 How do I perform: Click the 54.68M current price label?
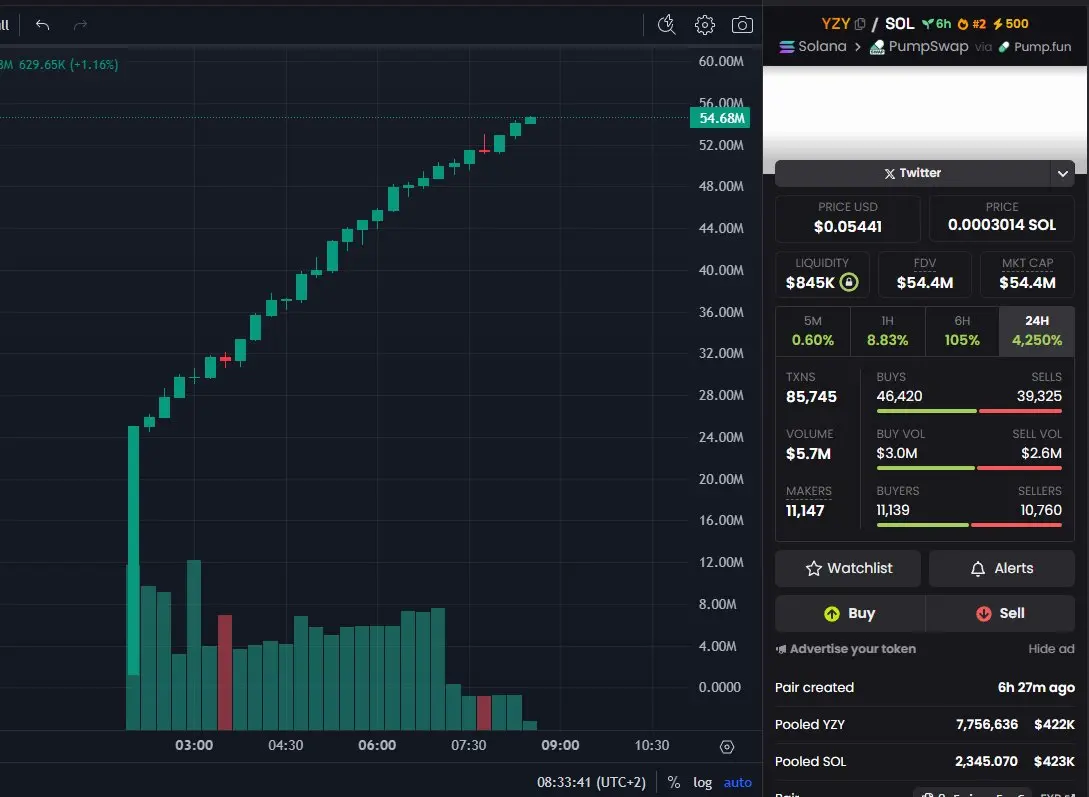coord(720,118)
